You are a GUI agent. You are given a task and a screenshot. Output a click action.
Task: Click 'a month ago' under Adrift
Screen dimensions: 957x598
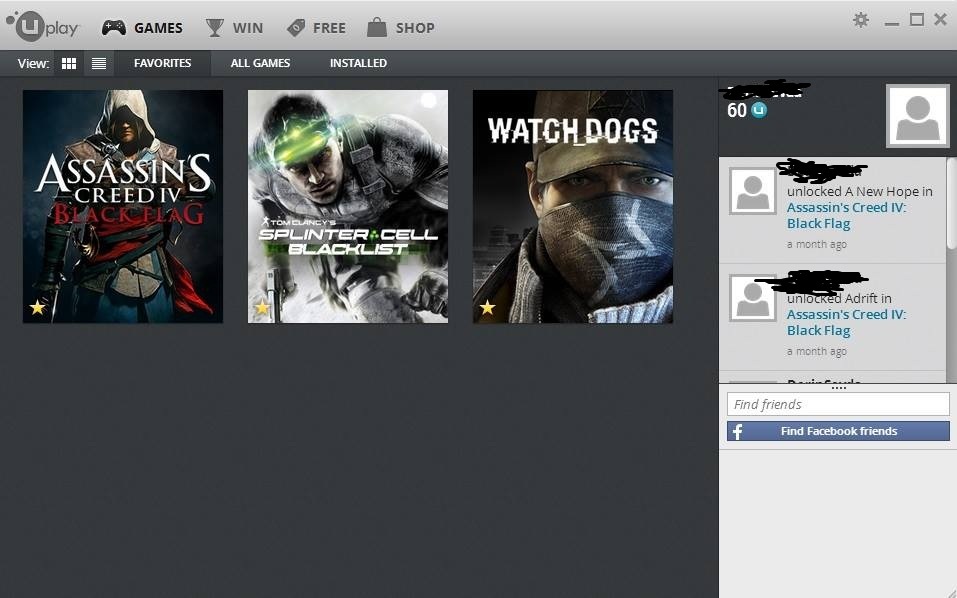(817, 351)
